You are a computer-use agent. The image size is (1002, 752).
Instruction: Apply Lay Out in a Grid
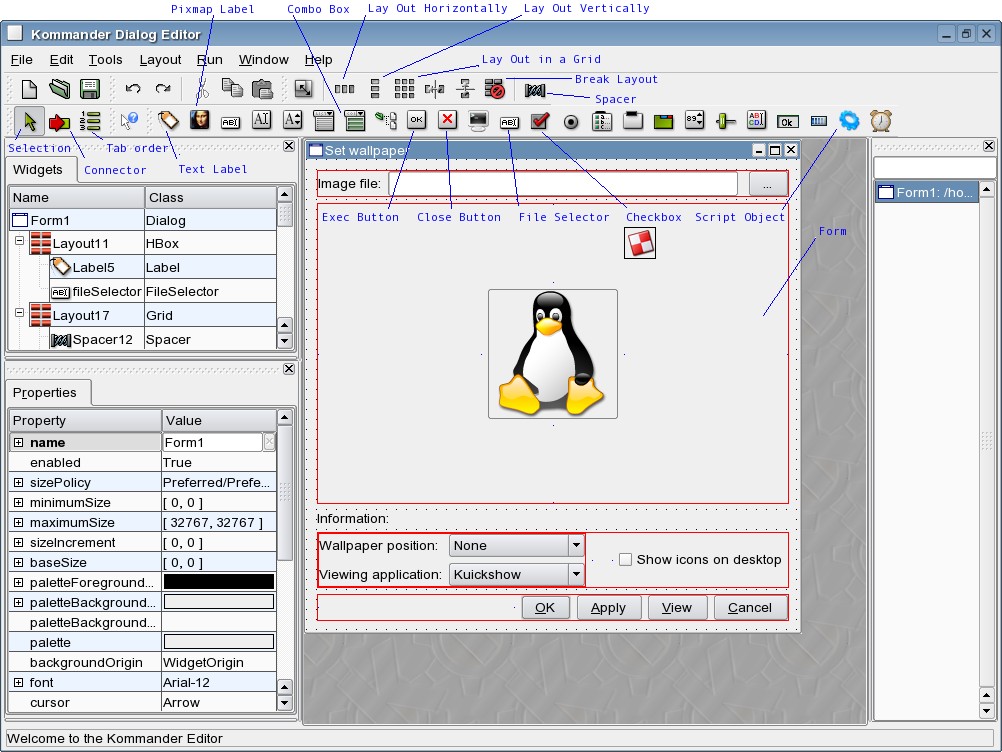coord(404,89)
